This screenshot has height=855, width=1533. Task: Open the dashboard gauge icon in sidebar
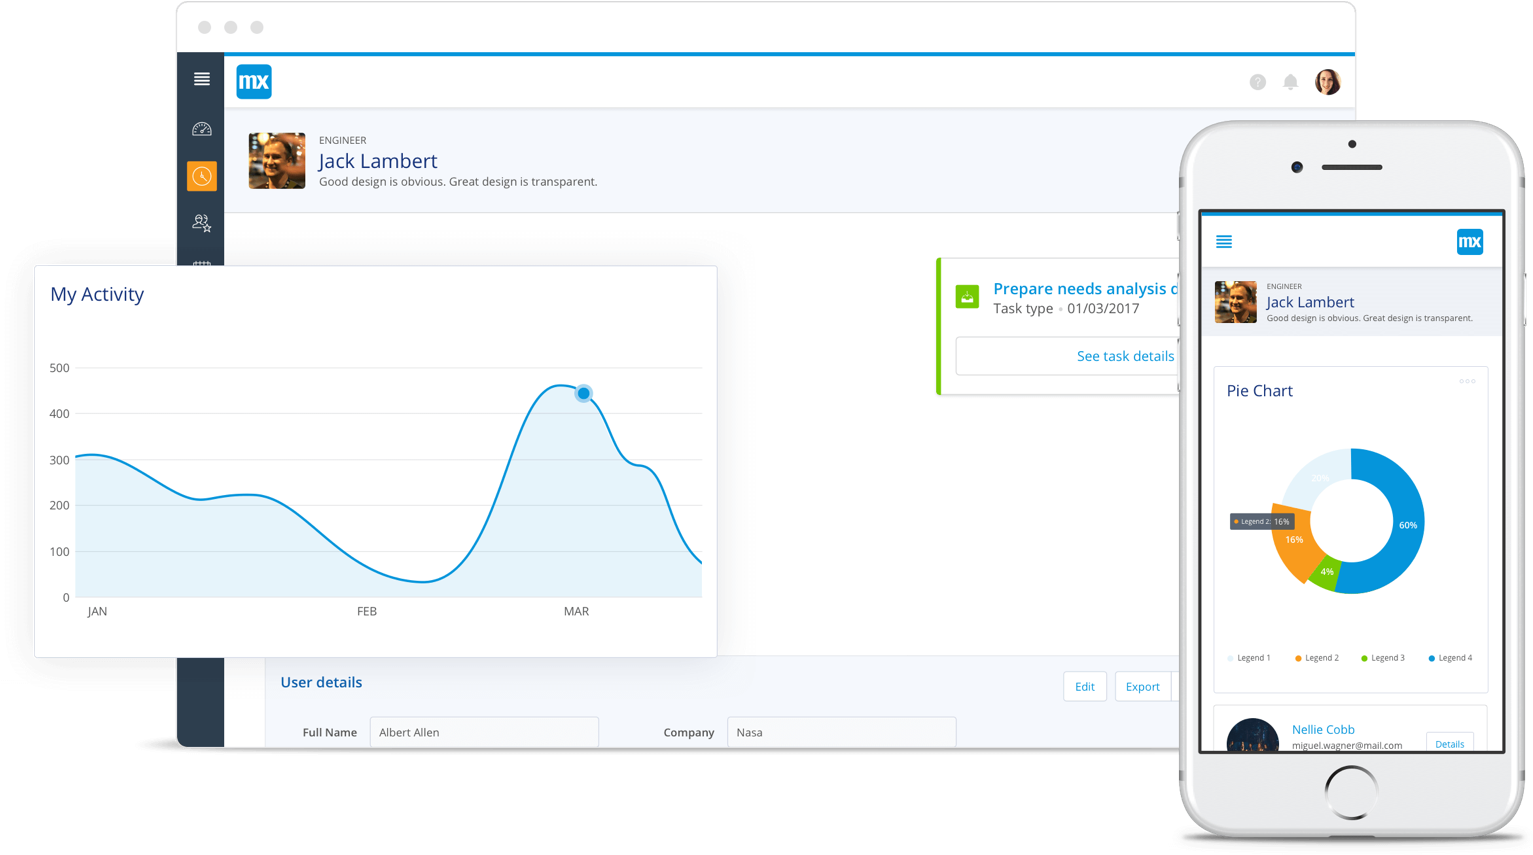pyautogui.click(x=201, y=129)
